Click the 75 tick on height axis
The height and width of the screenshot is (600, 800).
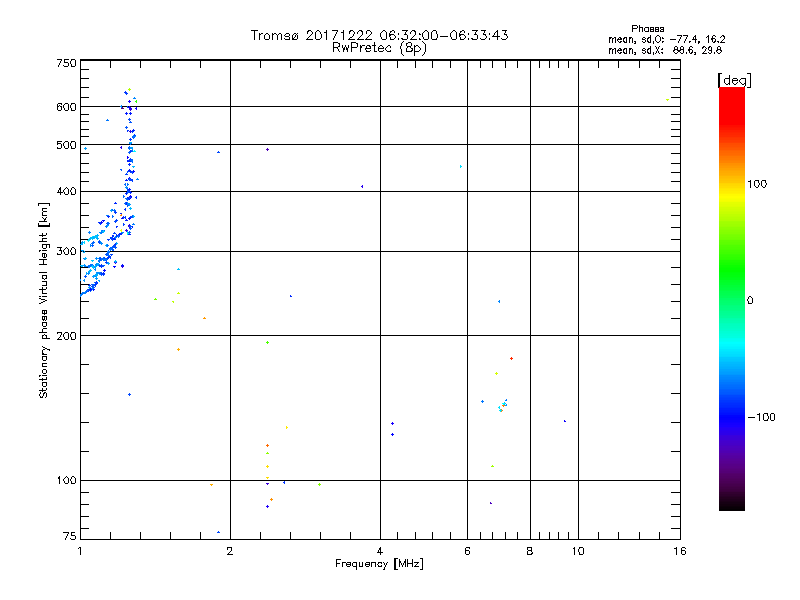point(68,537)
